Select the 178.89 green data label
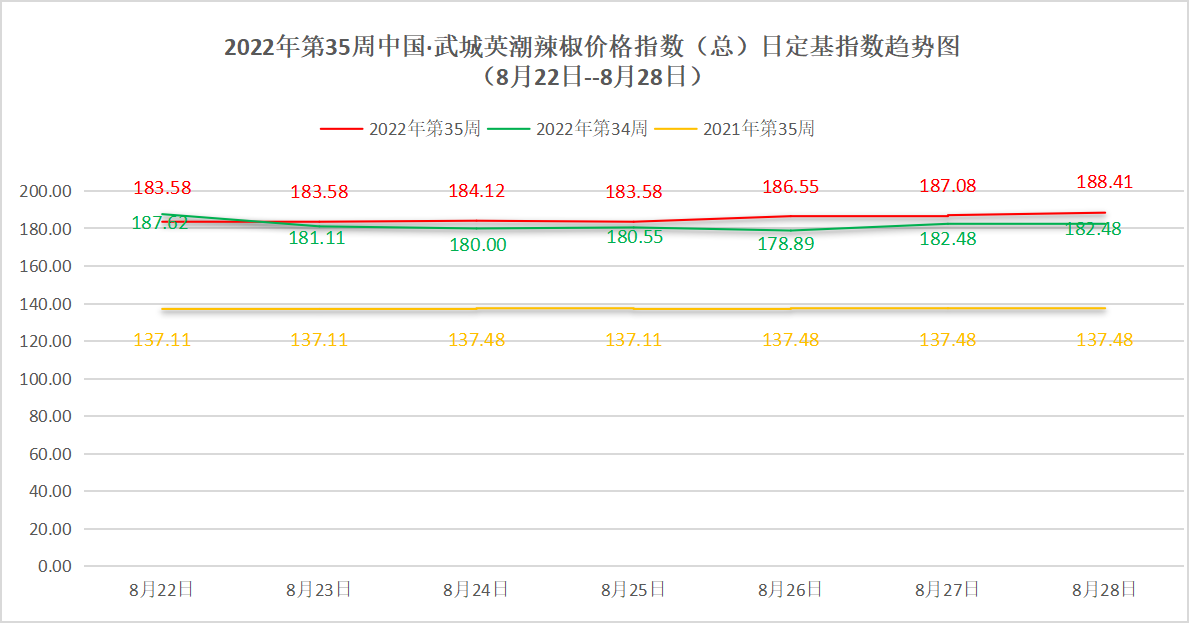 pos(790,243)
